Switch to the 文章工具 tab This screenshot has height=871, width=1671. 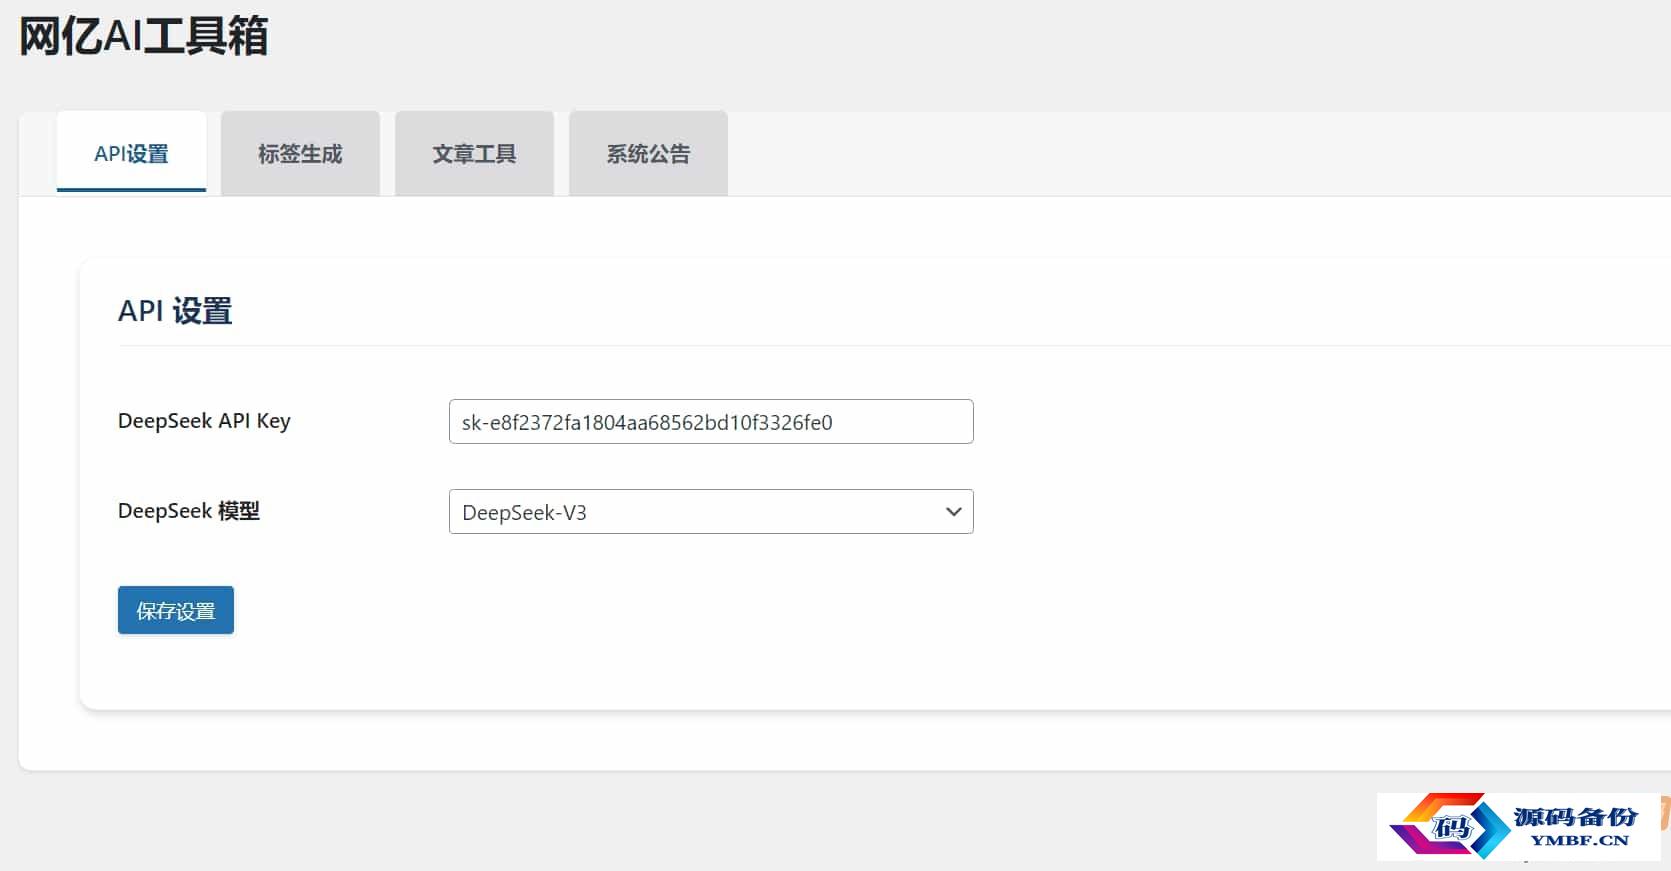pyautogui.click(x=474, y=153)
